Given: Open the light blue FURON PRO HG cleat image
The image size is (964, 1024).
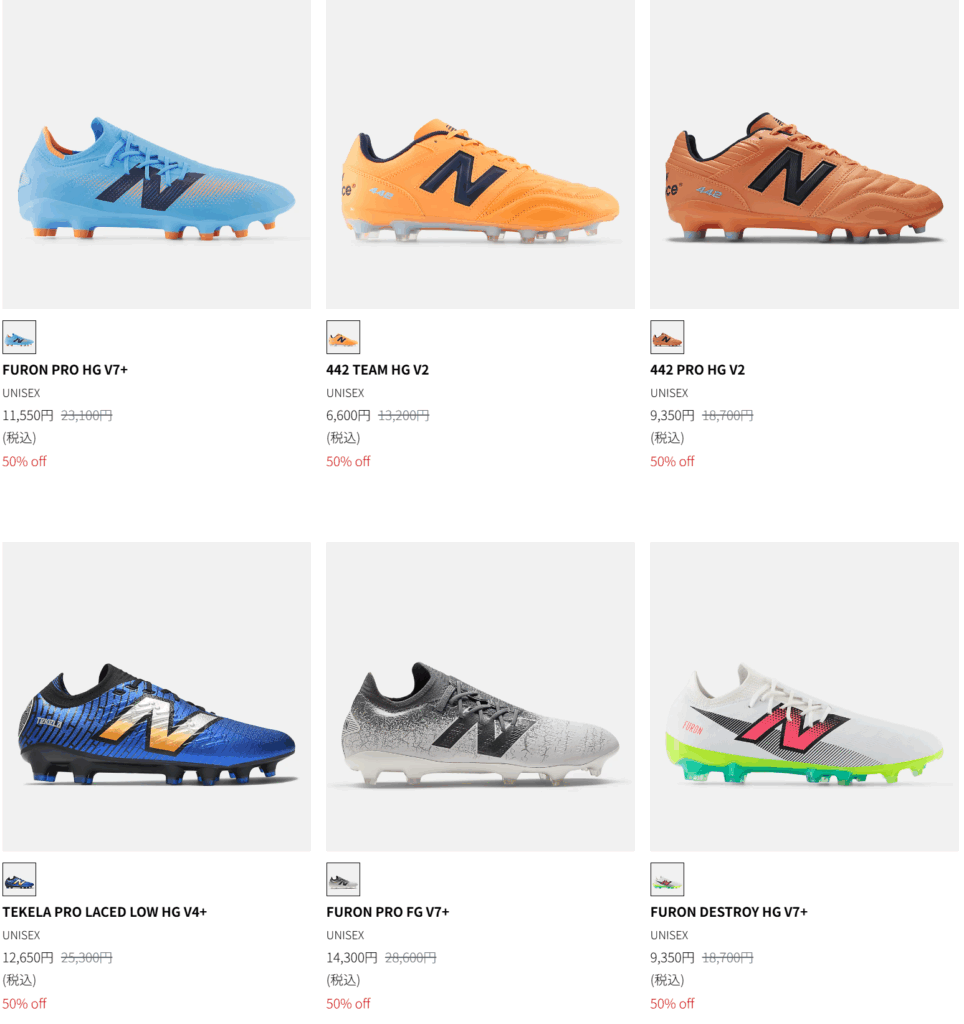Looking at the screenshot, I should pos(156,180).
